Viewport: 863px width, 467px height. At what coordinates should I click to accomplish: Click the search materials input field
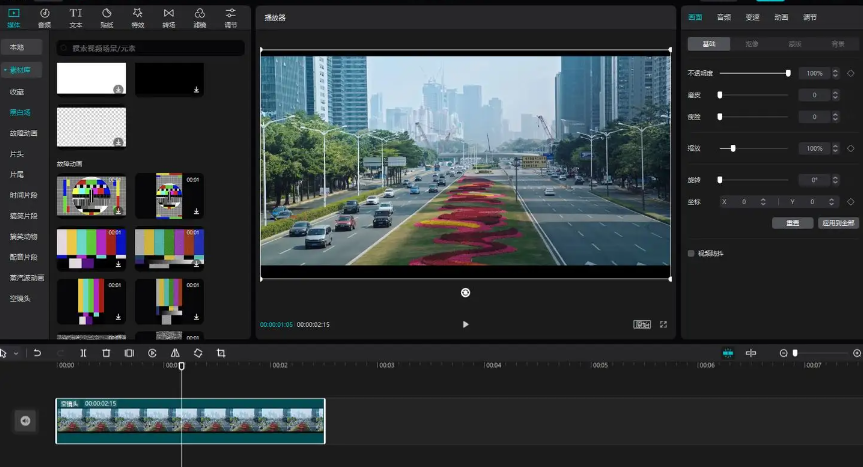[x=150, y=48]
